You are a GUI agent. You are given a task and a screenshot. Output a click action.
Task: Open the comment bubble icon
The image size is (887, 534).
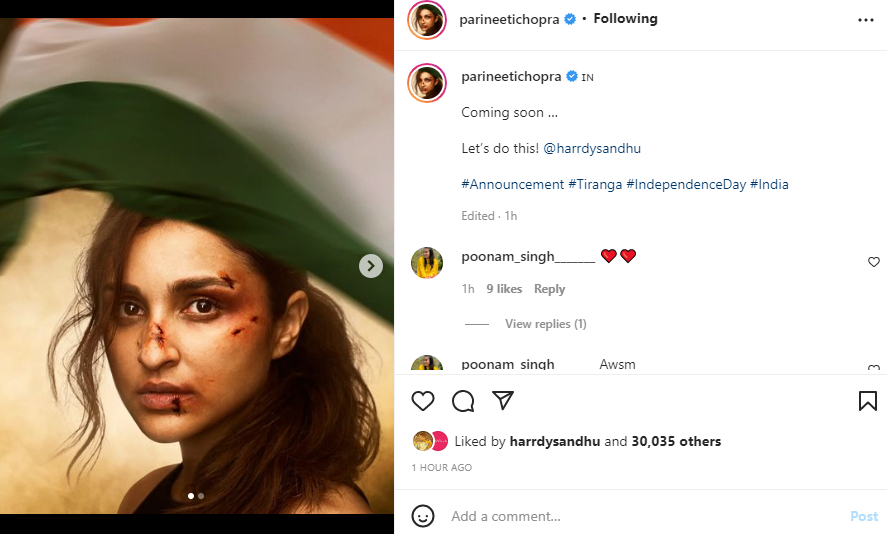click(x=463, y=401)
